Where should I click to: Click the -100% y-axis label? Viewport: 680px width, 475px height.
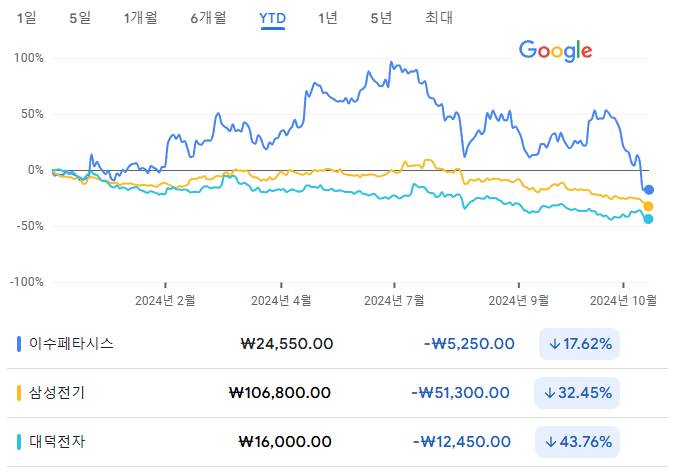[26, 282]
